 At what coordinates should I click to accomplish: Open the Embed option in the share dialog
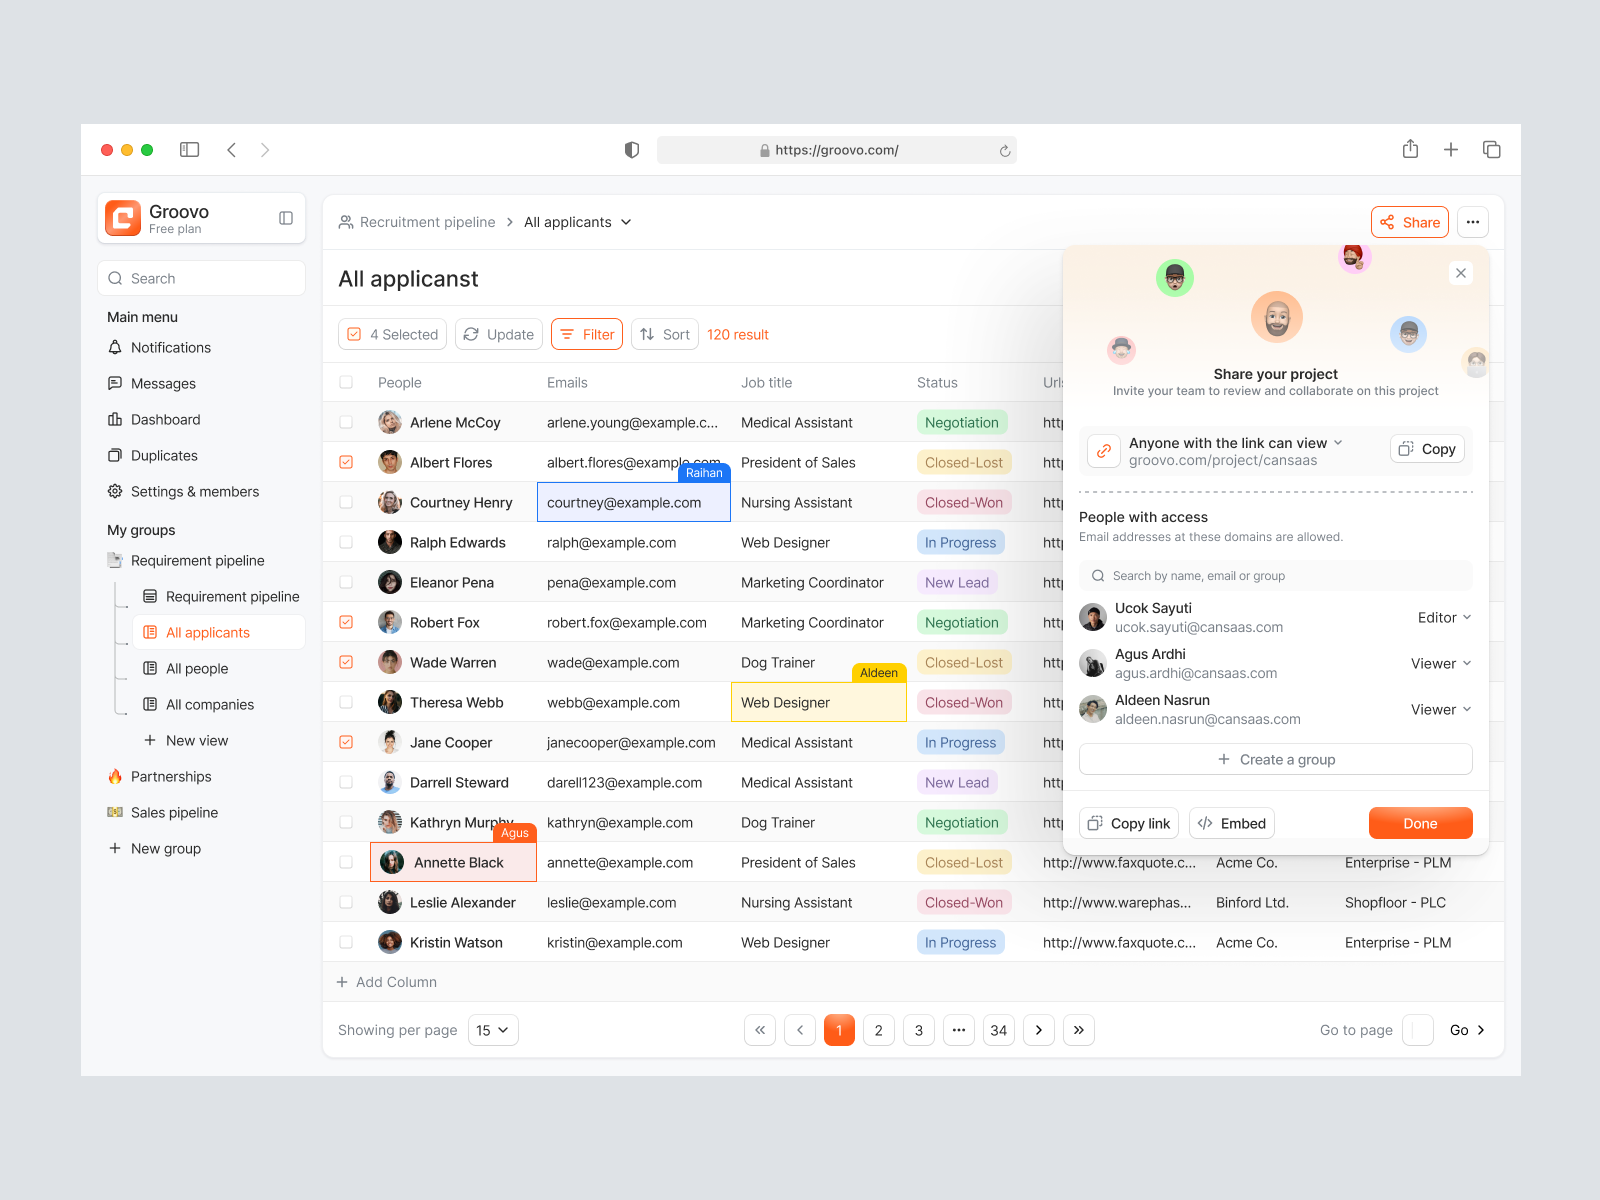pos(1231,823)
